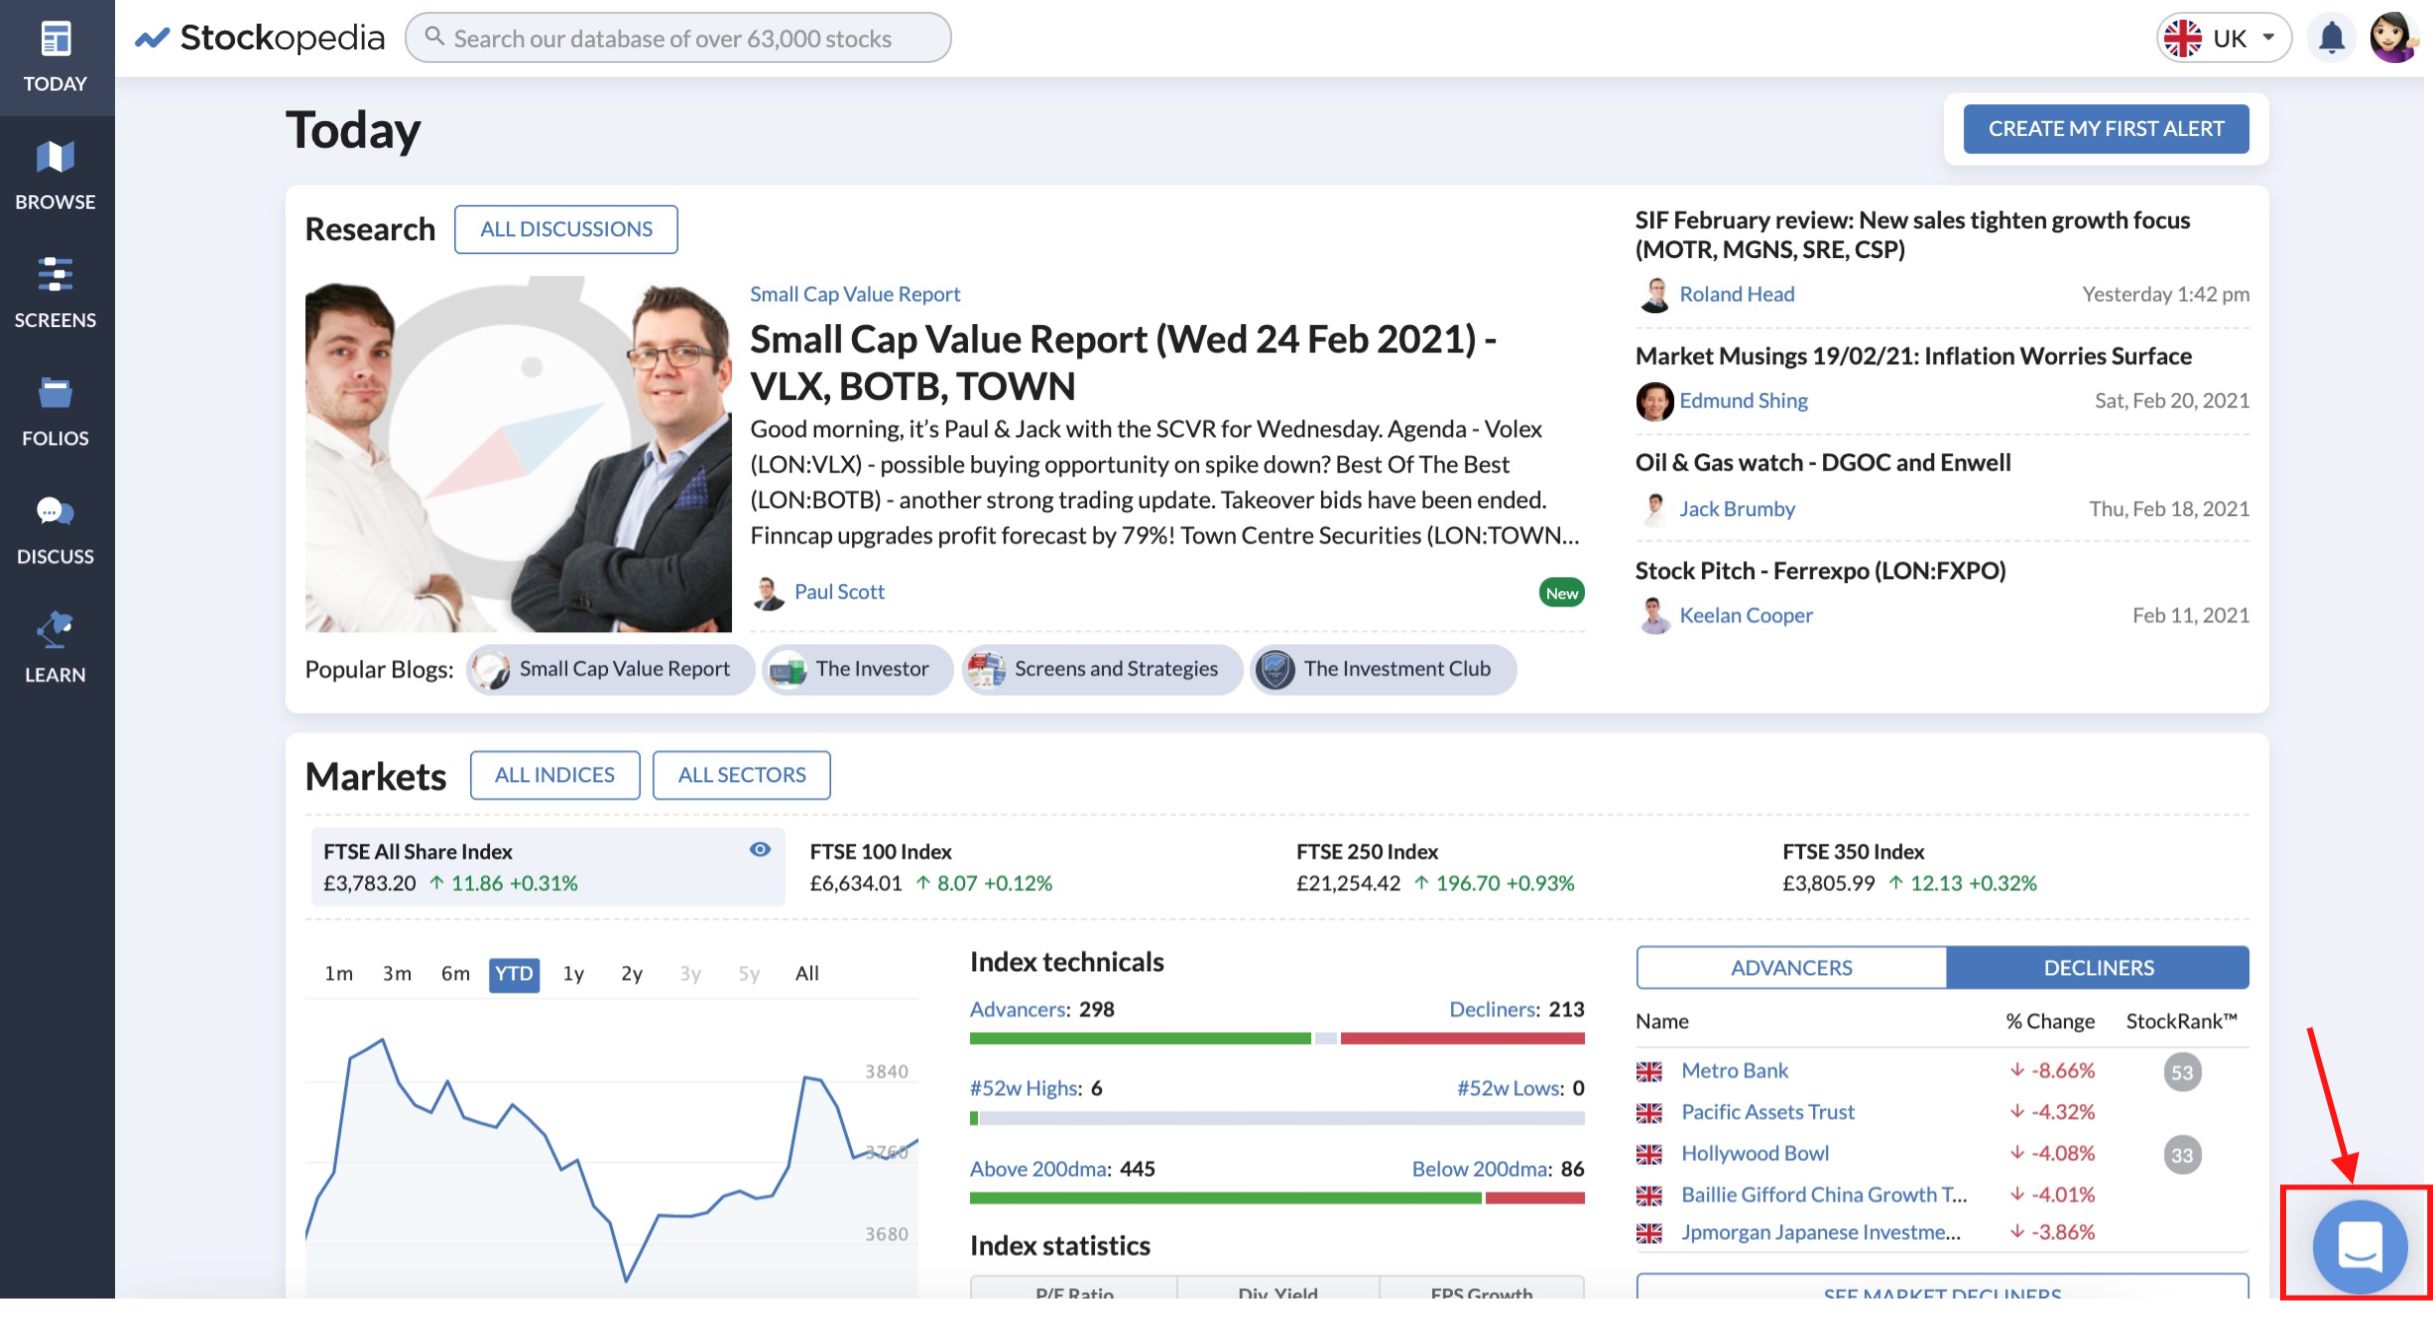This screenshot has width=2433, height=1317.
Task: Click the Above 200dma progress bar
Action: pyautogui.click(x=1277, y=1198)
